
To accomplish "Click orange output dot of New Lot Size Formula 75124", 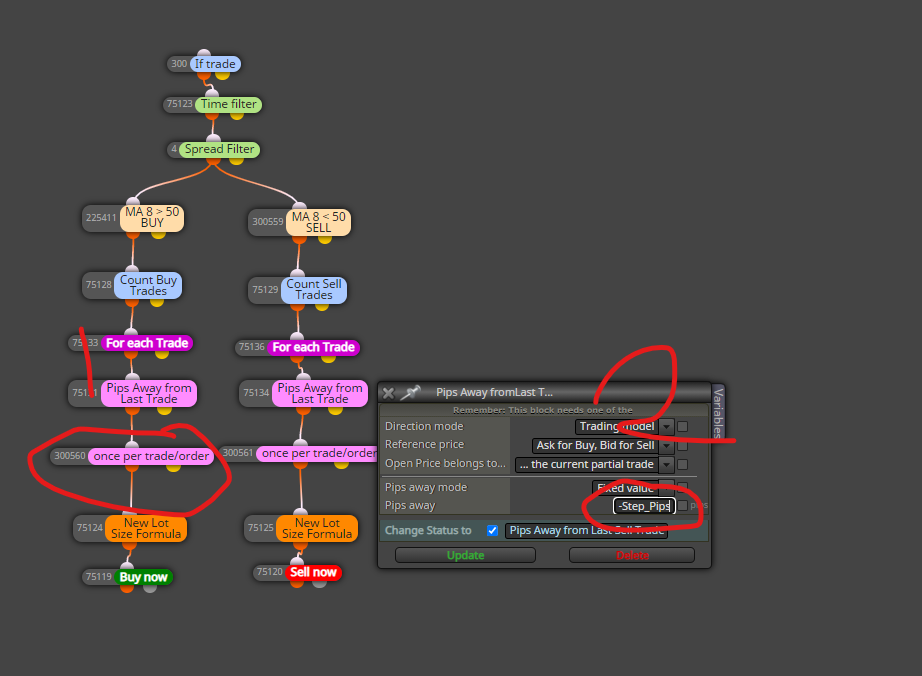I will [129, 545].
